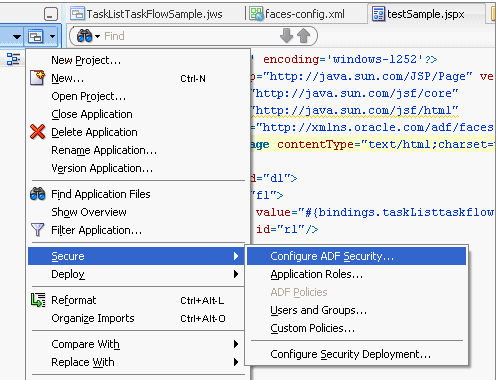This screenshot has width=501, height=380.
Task: Open the Find options dropdown arrow
Action: tap(97, 36)
